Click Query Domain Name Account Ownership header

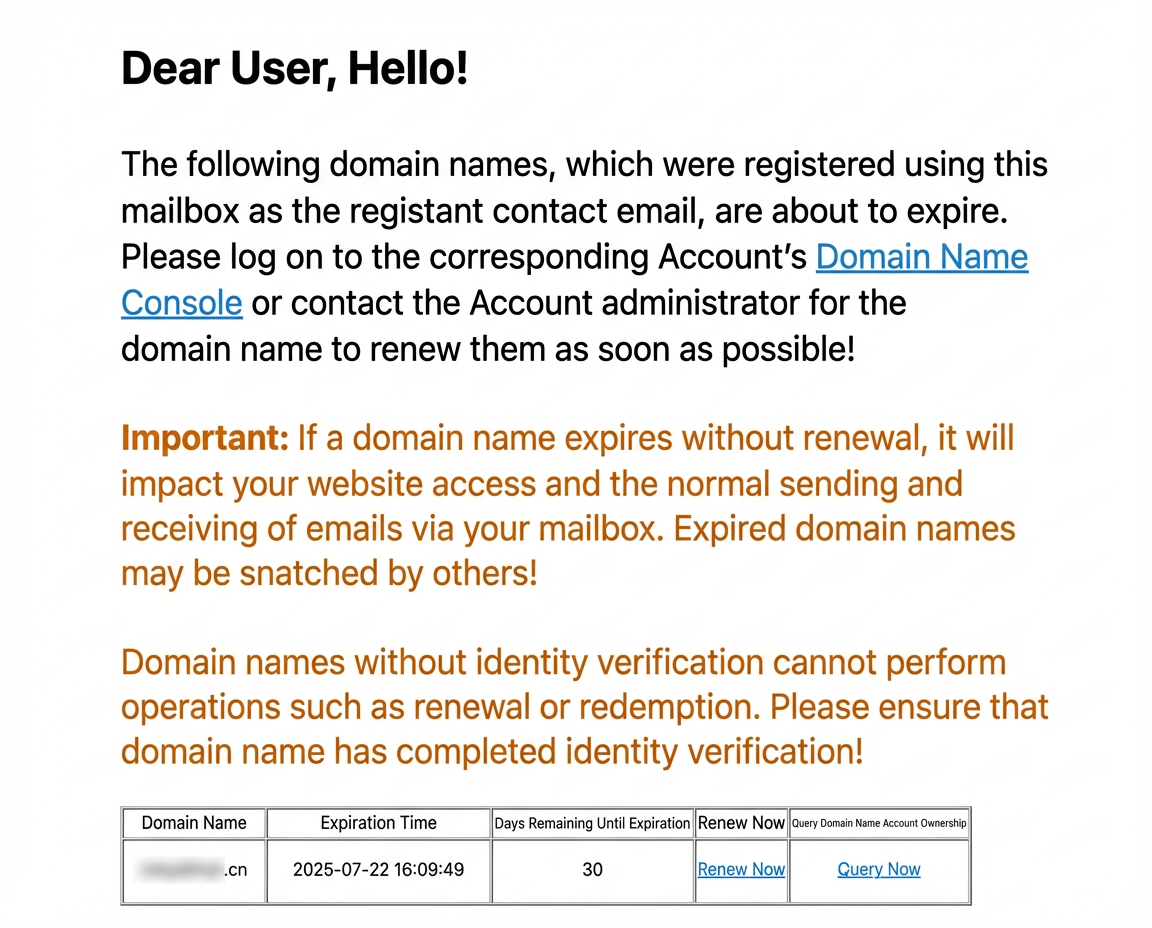(879, 823)
